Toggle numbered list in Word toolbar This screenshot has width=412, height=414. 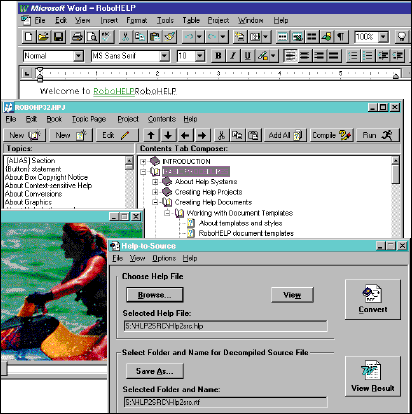point(353,56)
